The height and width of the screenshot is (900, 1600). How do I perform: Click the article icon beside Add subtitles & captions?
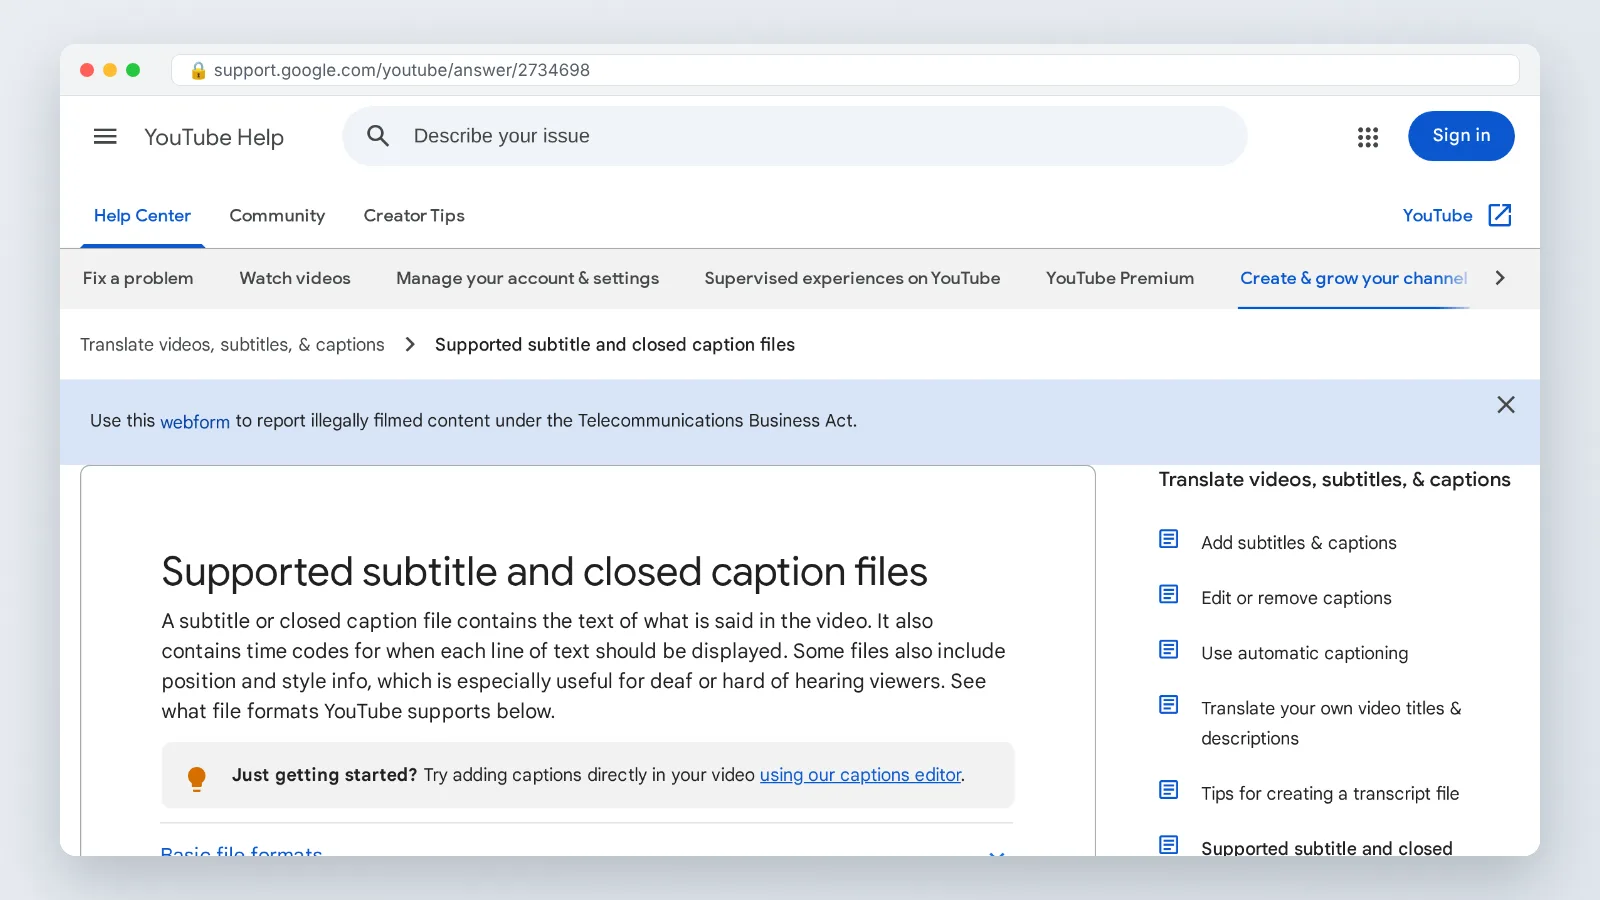1168,539
